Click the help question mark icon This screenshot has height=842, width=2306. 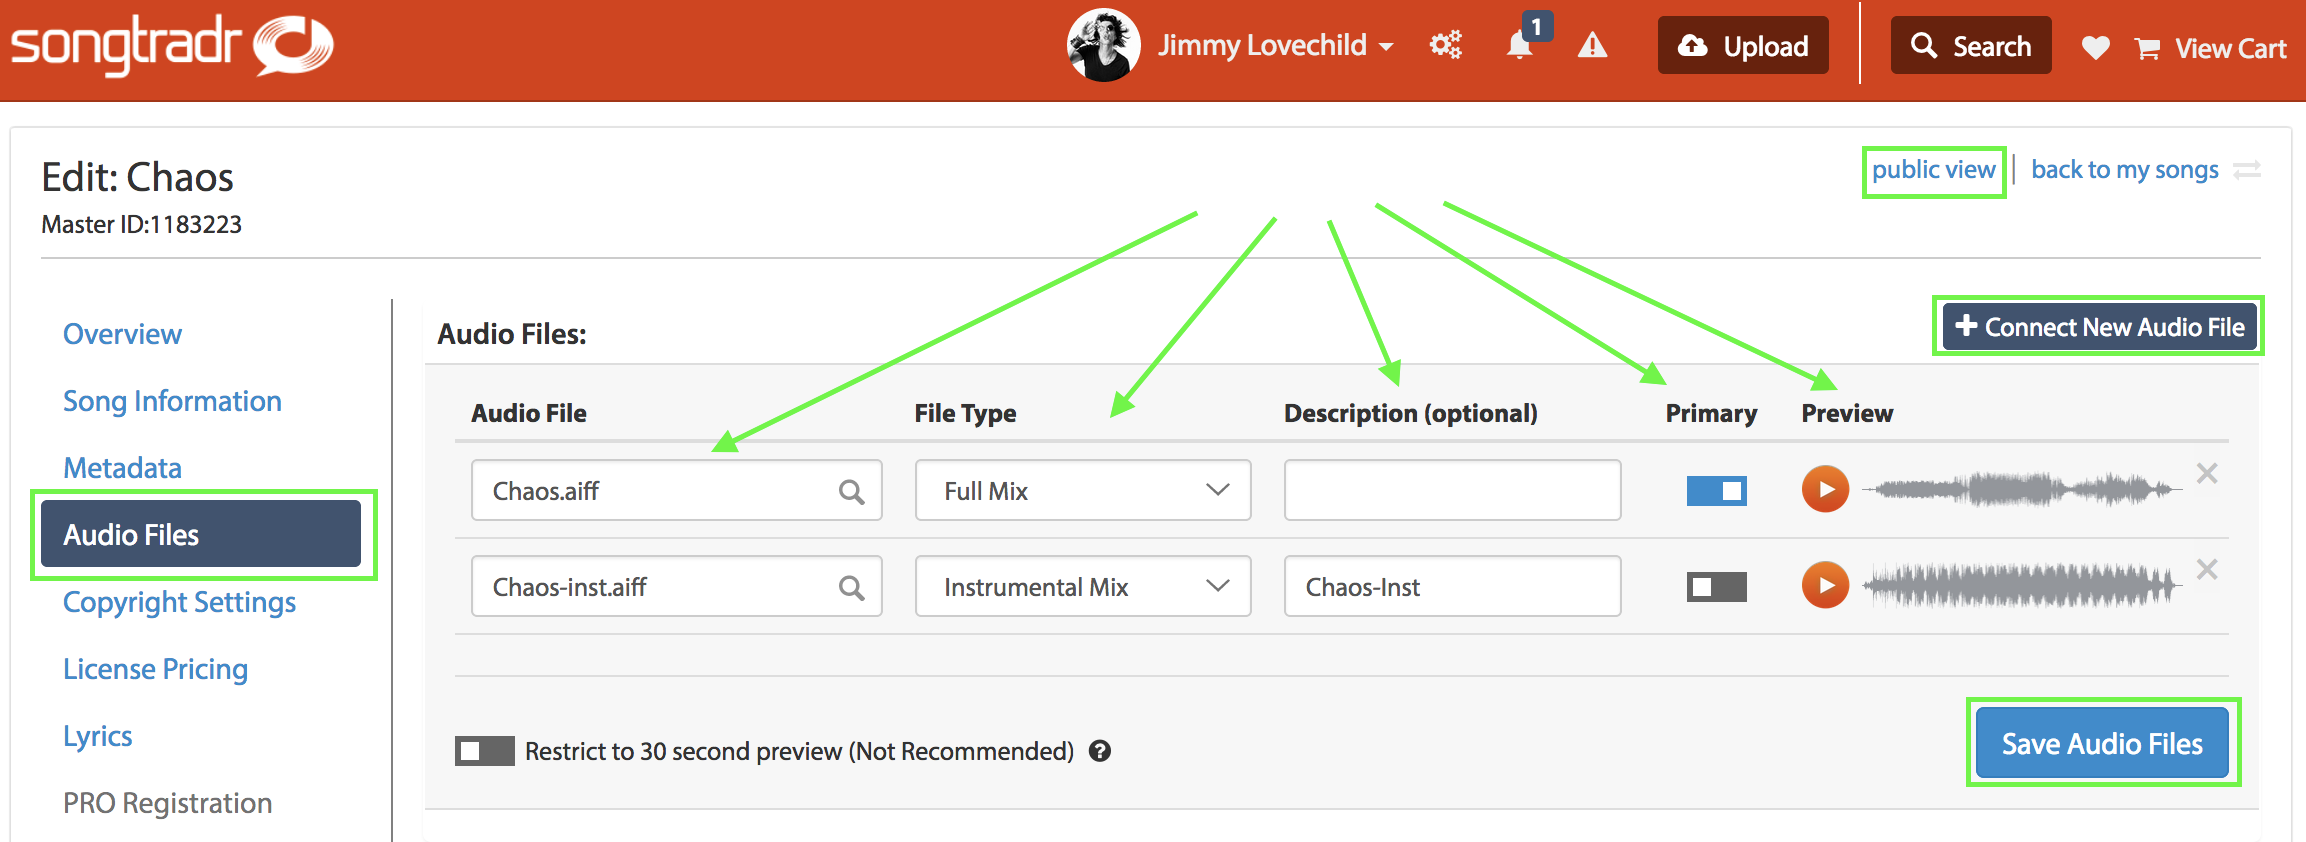point(1100,751)
